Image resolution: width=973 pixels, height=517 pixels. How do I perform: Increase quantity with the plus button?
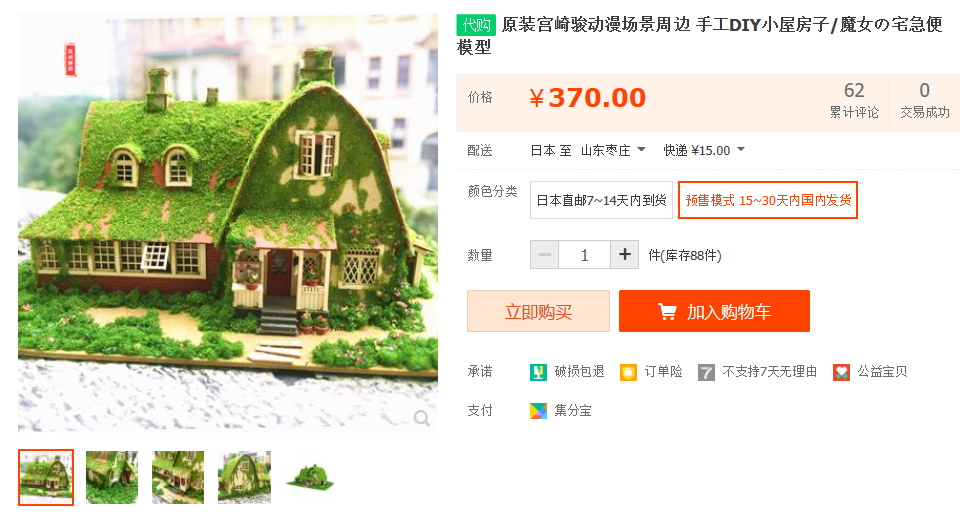(625, 254)
